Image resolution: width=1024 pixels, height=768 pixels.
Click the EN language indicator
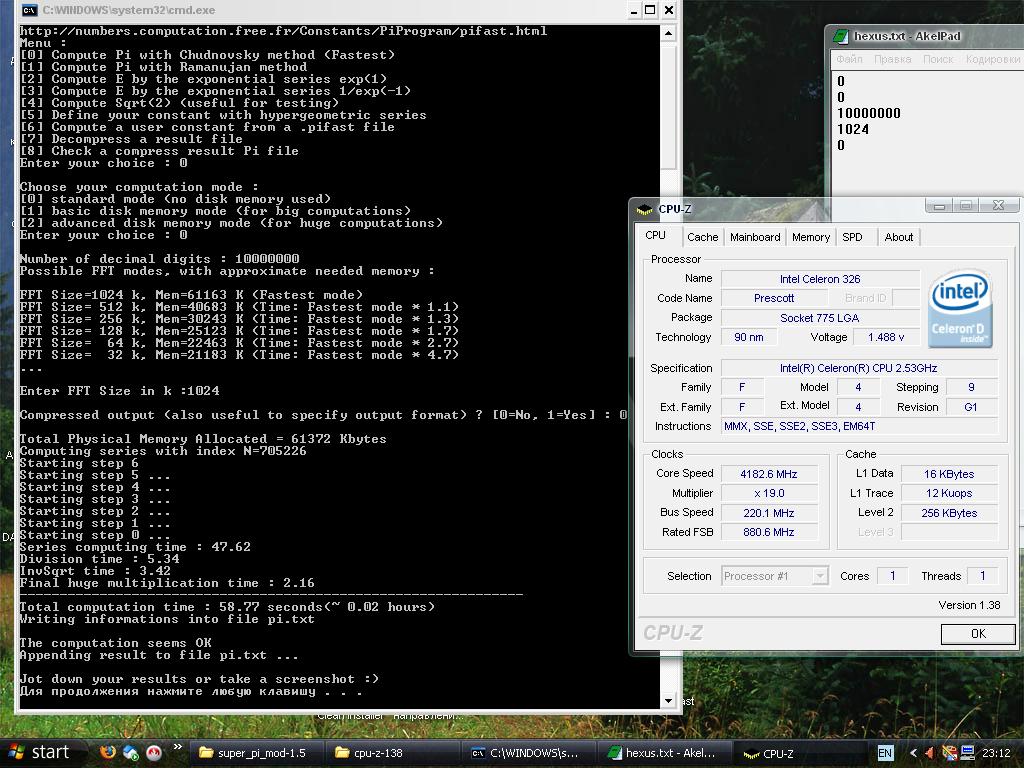coord(885,753)
